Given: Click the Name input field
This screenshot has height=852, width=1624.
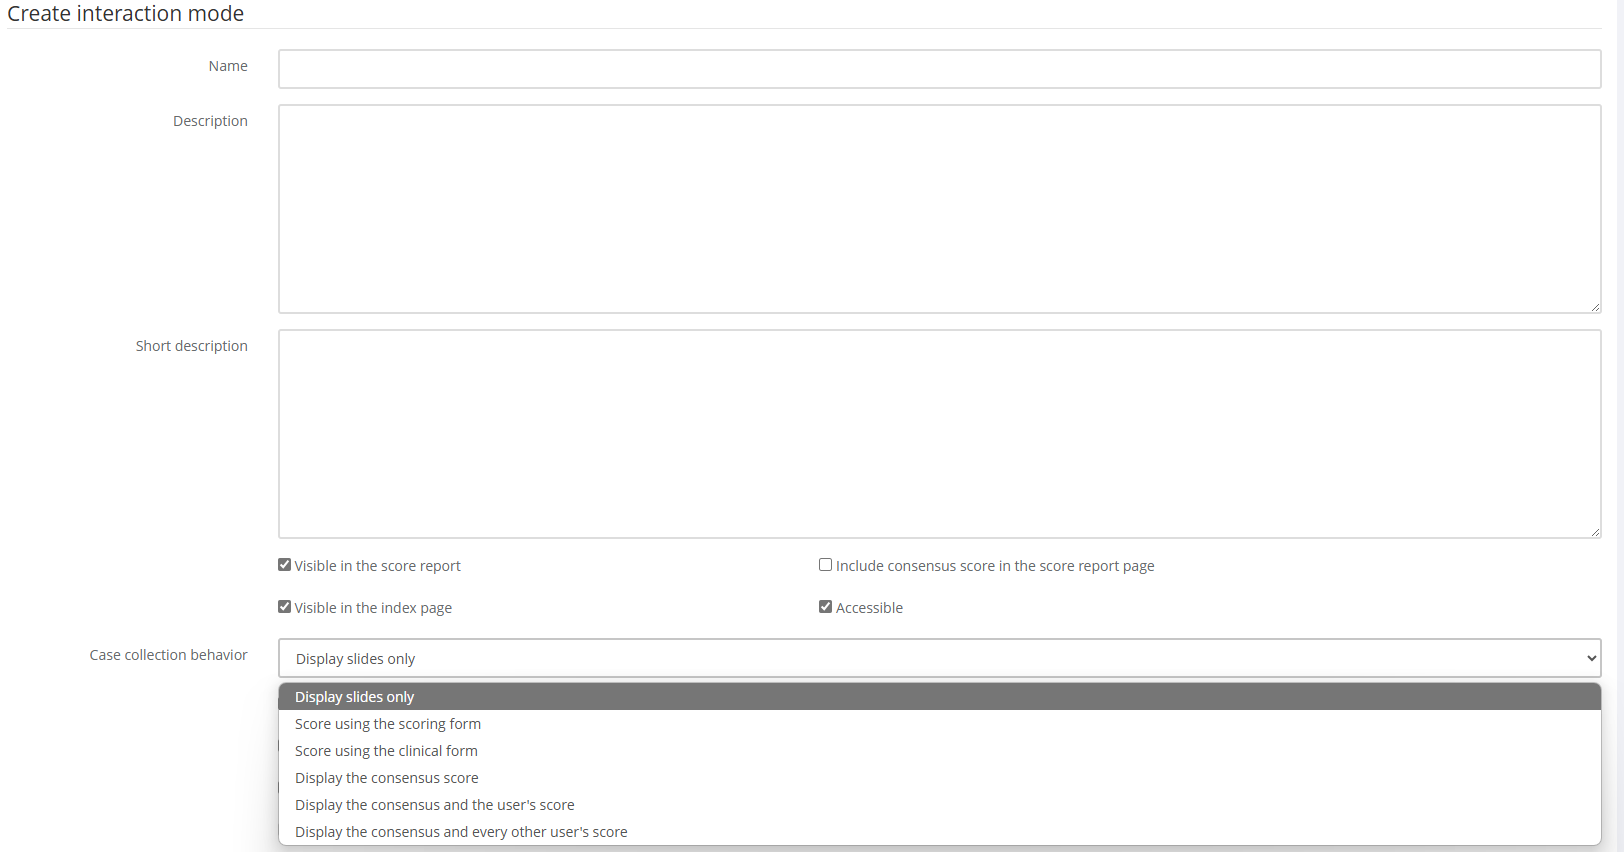Looking at the screenshot, I should click(939, 69).
